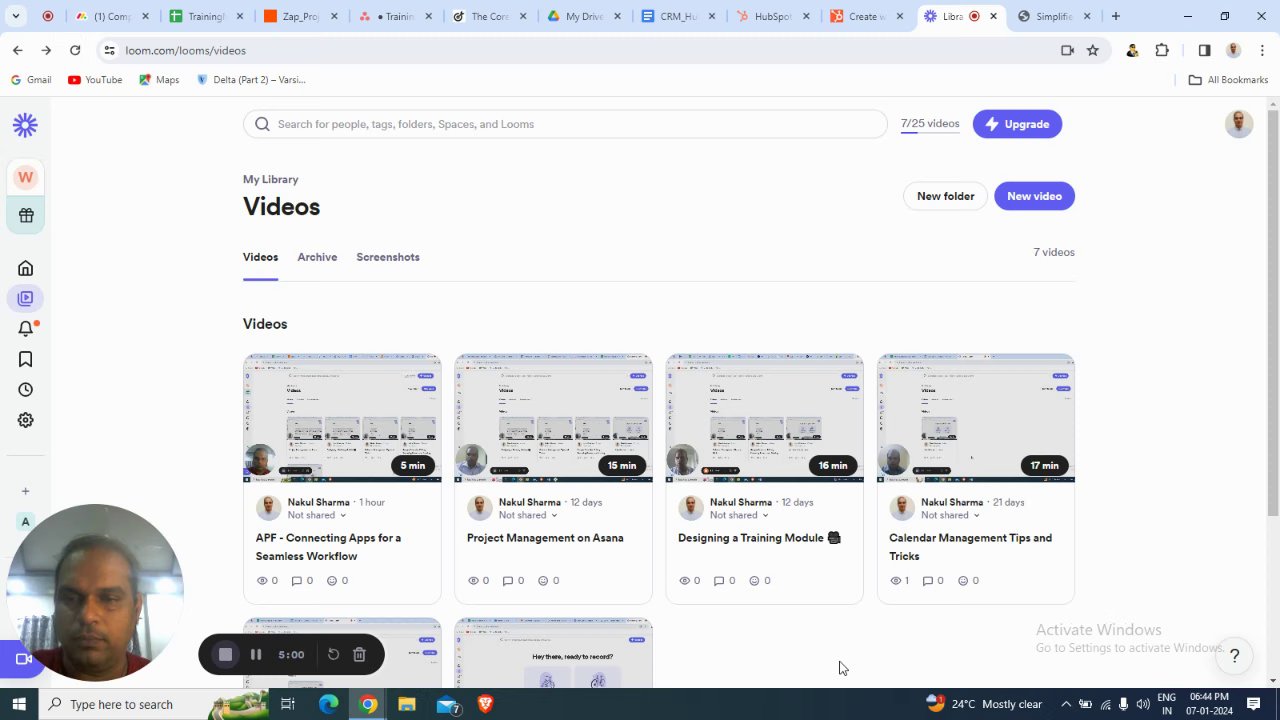Switch to the HubSpot browser tab
The width and height of the screenshot is (1280, 720).
(x=773, y=16)
